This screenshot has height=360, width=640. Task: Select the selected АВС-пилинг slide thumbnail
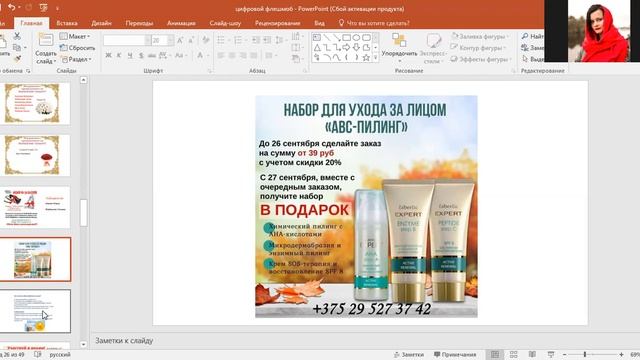click(35, 260)
